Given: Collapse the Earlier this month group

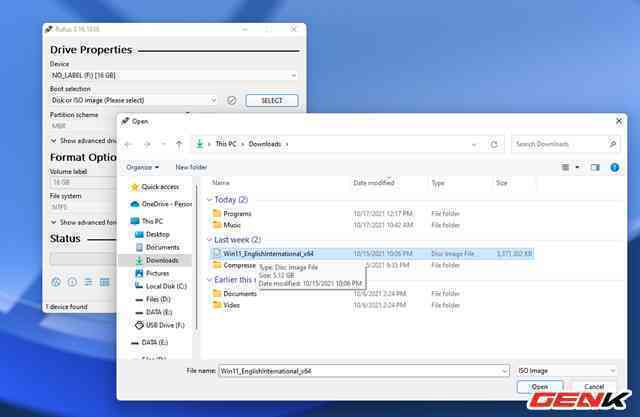Looking at the screenshot, I should click(209, 279).
